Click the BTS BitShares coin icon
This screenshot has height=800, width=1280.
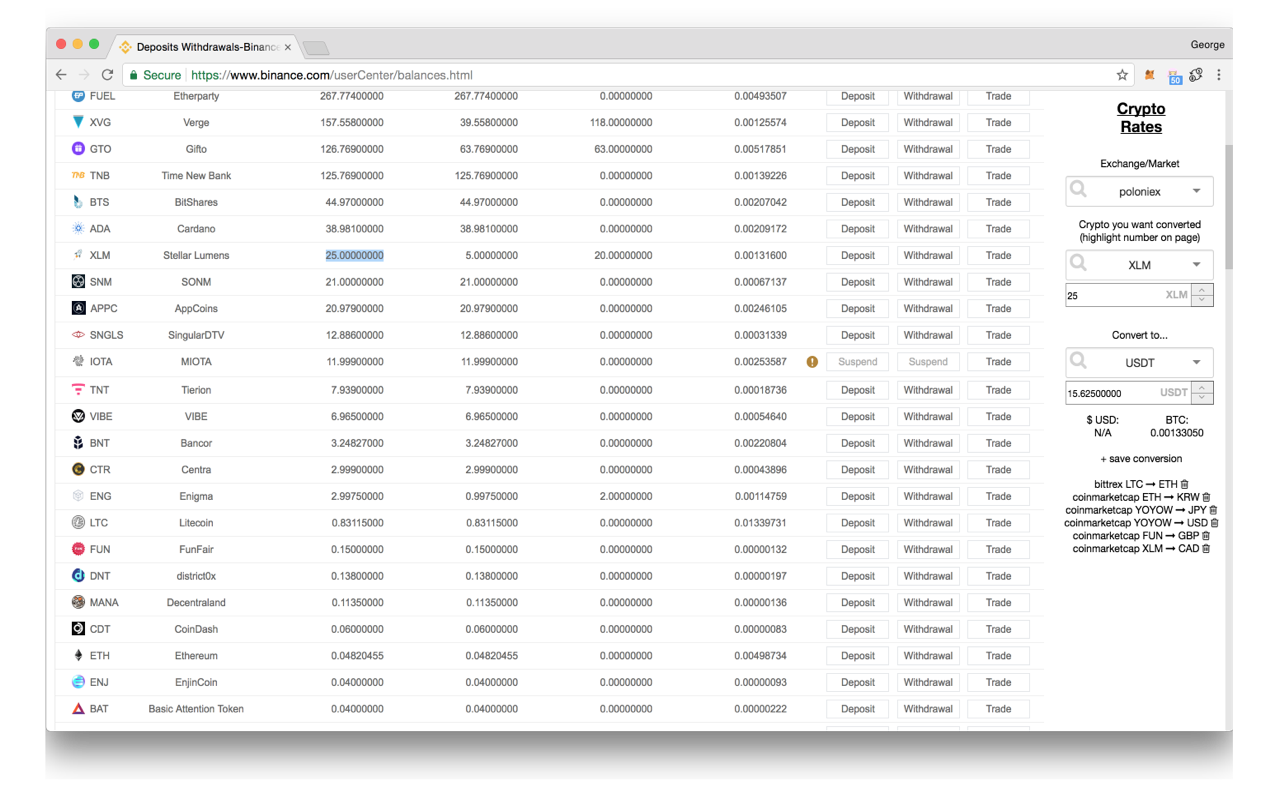point(78,202)
